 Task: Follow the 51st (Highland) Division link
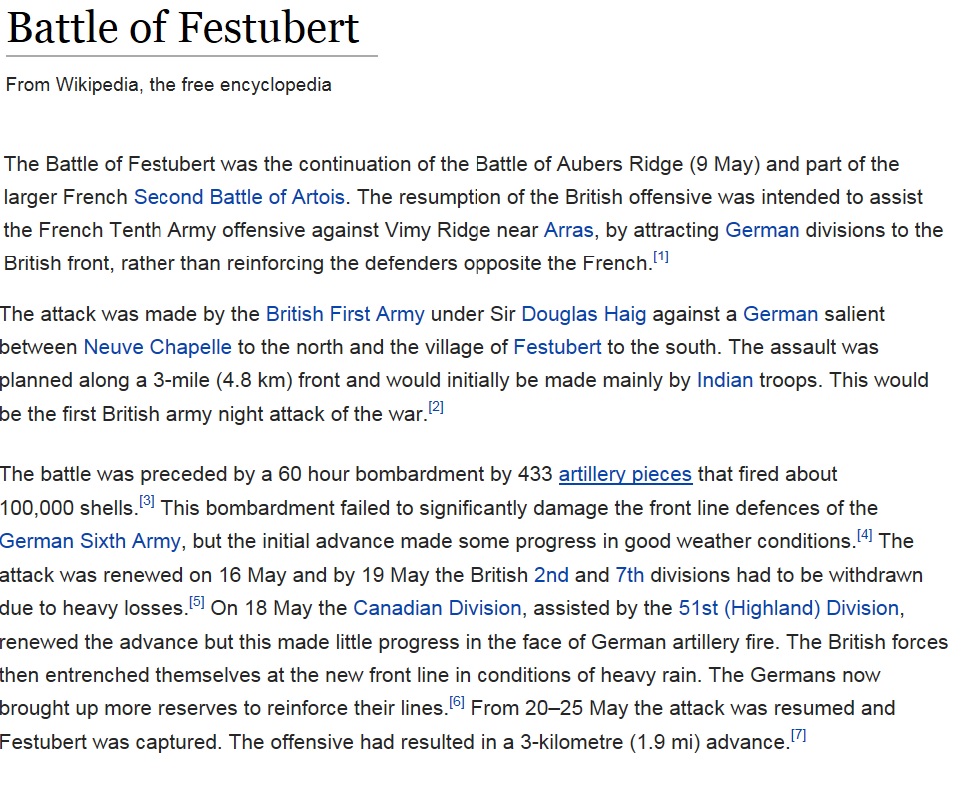pos(789,608)
